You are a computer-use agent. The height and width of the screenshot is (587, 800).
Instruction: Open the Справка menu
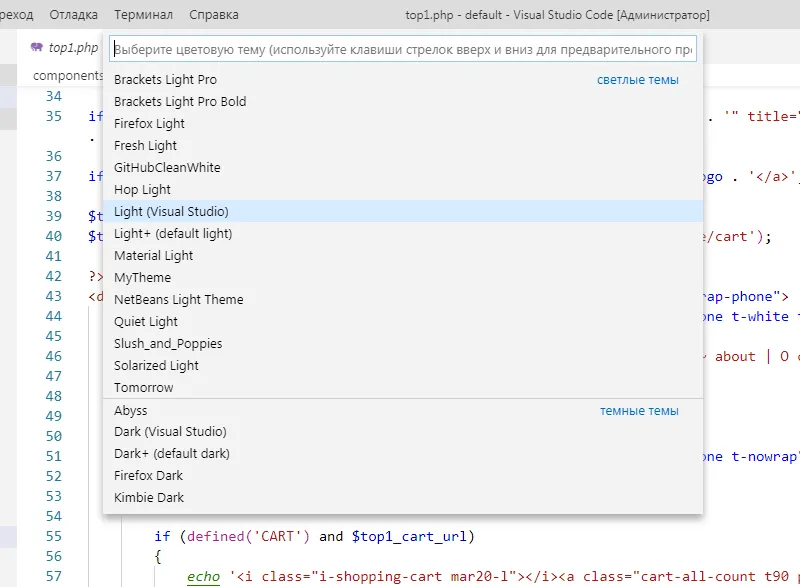tap(213, 14)
